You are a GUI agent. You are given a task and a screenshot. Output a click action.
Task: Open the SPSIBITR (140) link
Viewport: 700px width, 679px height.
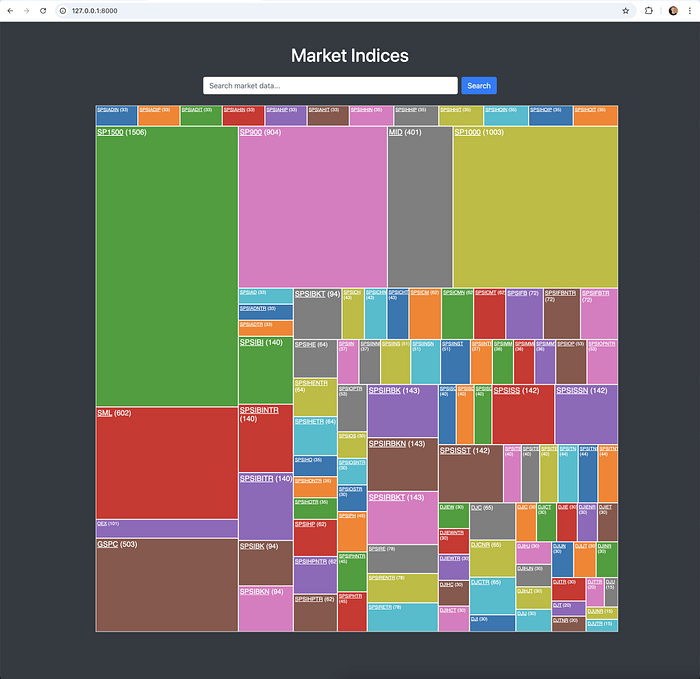256,479
